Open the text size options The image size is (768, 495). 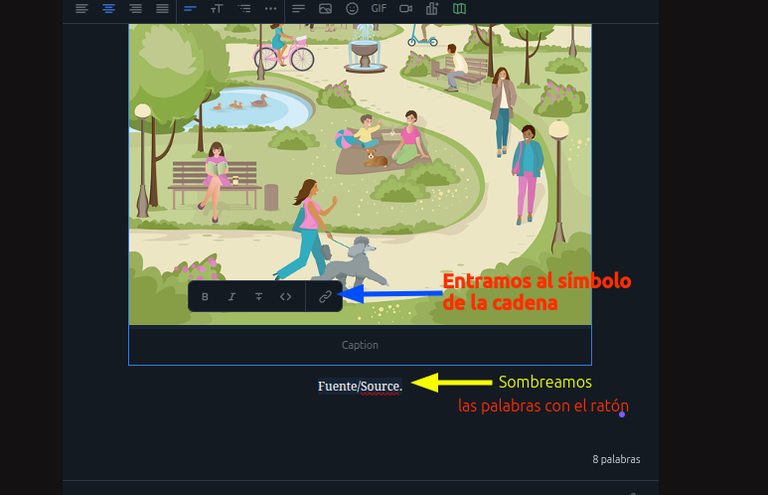tap(216, 8)
